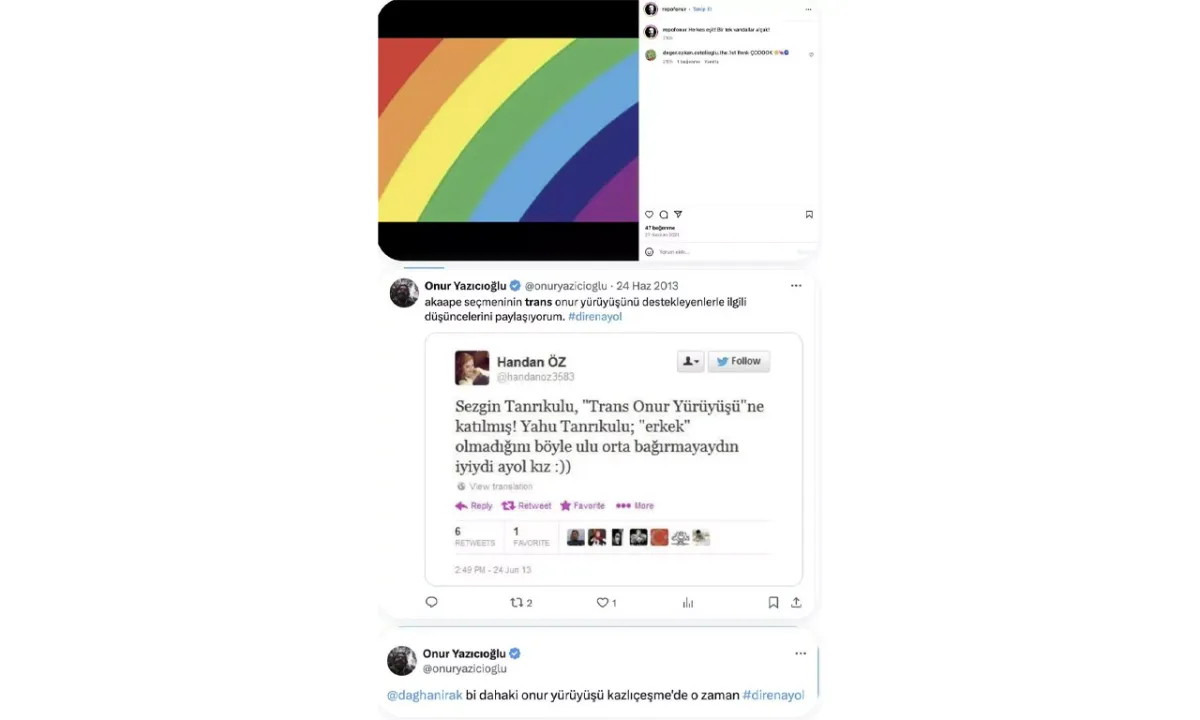Add a comment in the Yorum ekle field
1200x720 pixels.
(x=720, y=251)
